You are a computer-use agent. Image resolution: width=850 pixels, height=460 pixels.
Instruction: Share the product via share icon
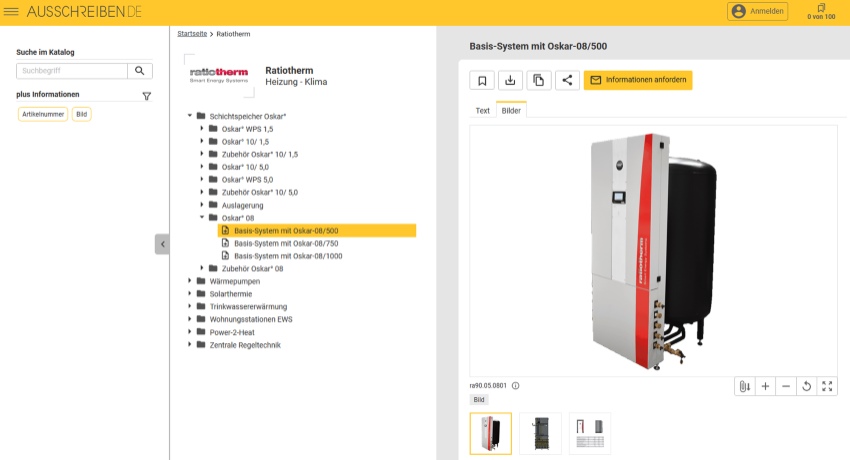(567, 80)
